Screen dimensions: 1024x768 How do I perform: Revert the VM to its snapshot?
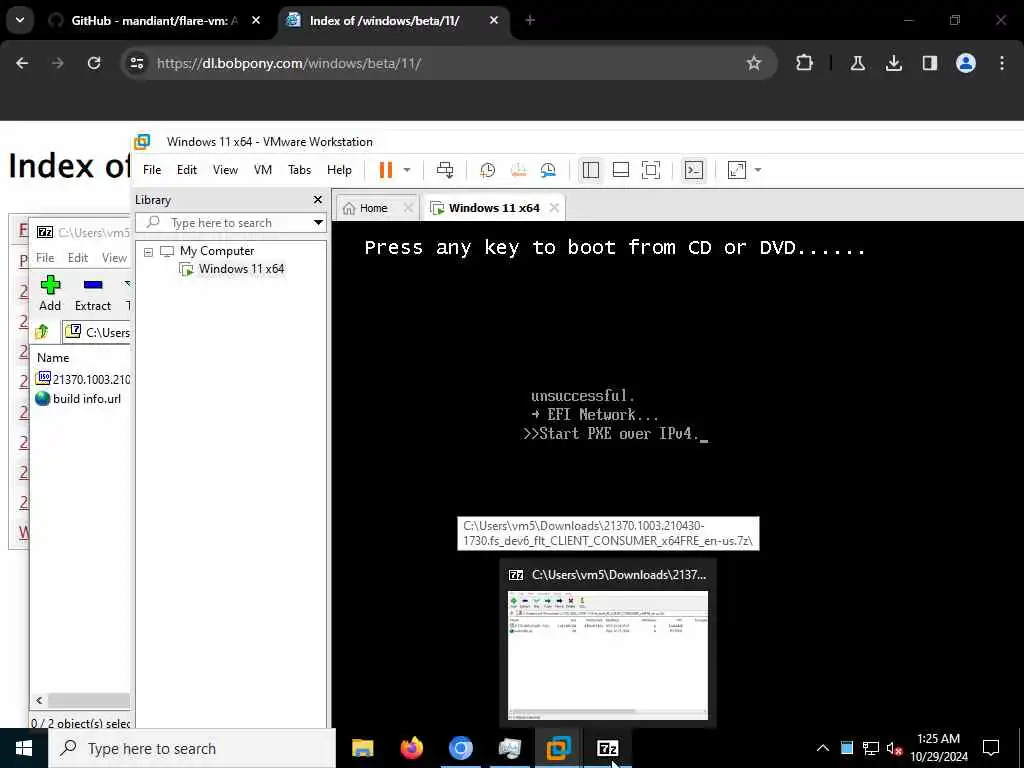click(x=518, y=170)
